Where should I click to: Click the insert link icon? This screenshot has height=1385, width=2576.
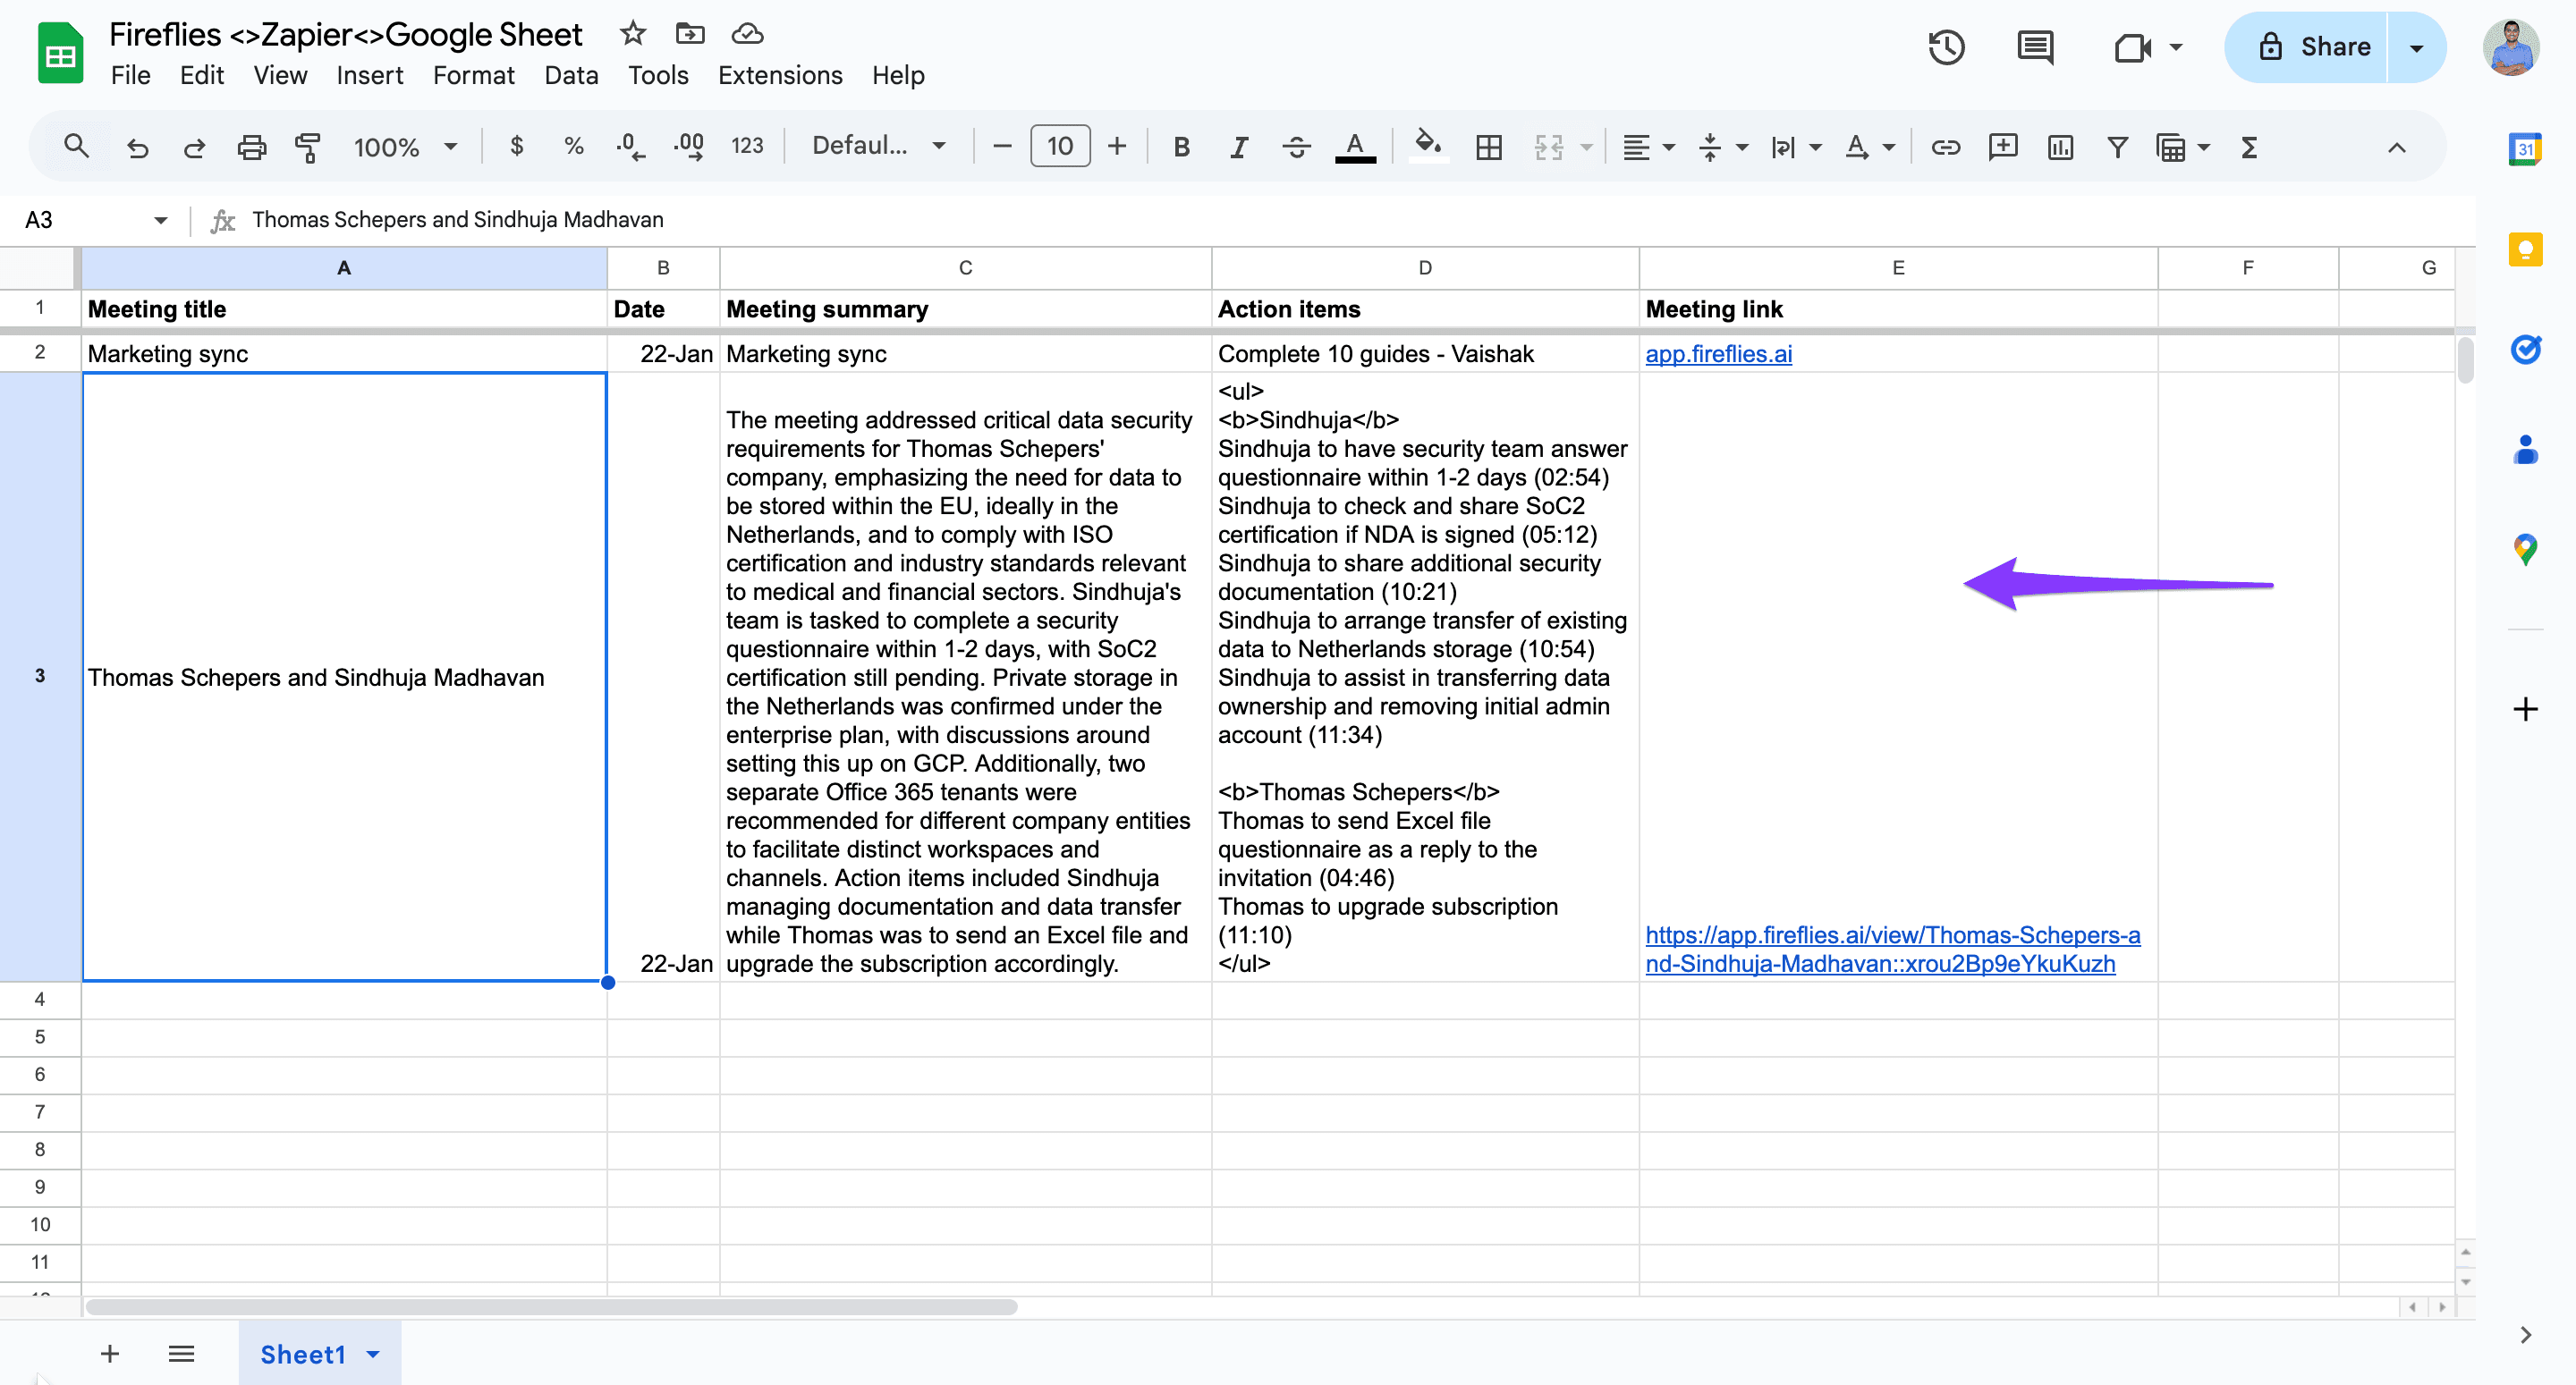coord(1945,148)
